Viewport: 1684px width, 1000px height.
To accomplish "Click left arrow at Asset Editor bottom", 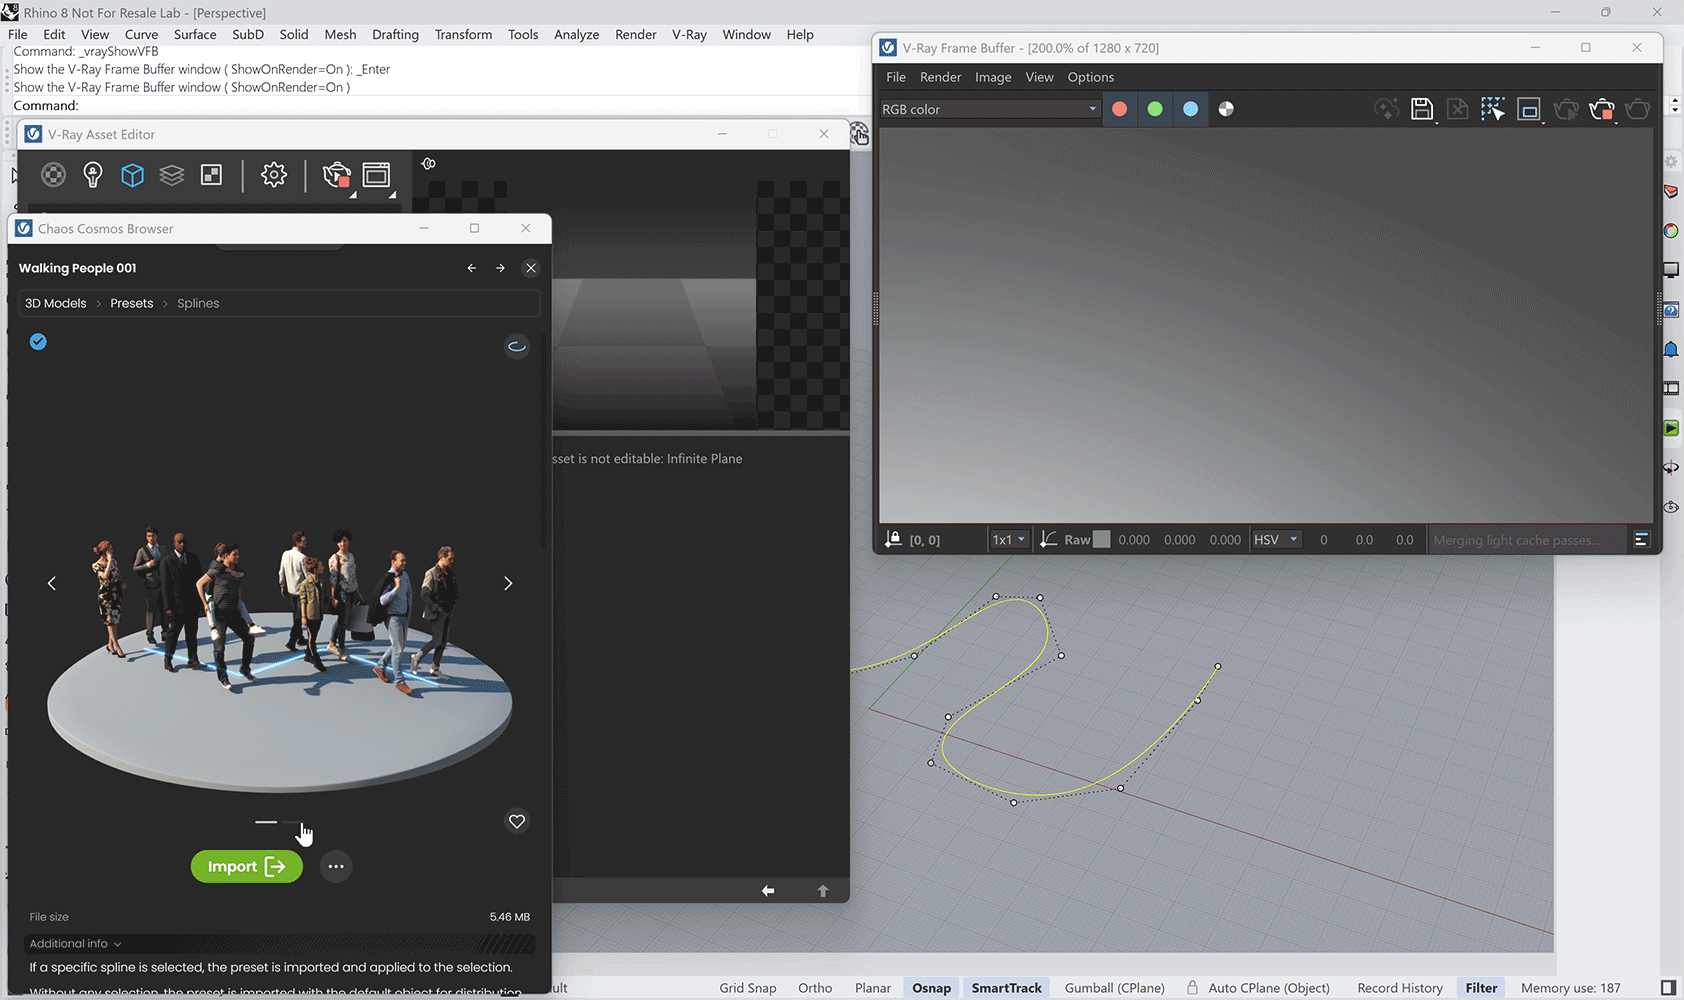I will click(768, 891).
